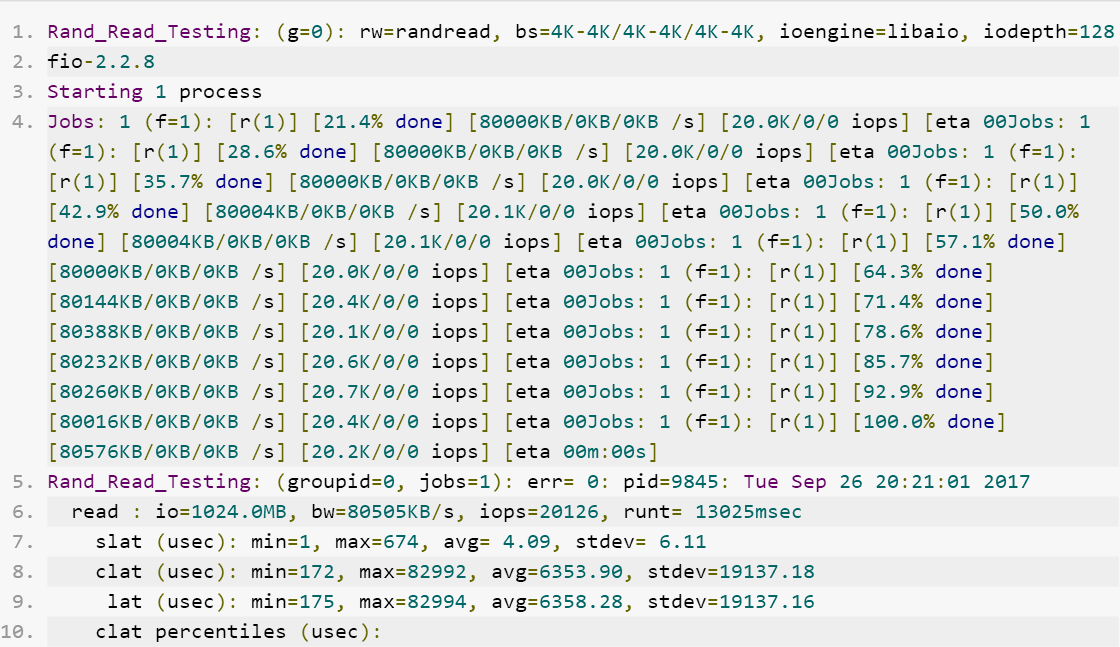Viewport: 1120px width, 647px height.
Task: Click 'avg=6358.28' on the lat line
Action: pyautogui.click(x=557, y=602)
